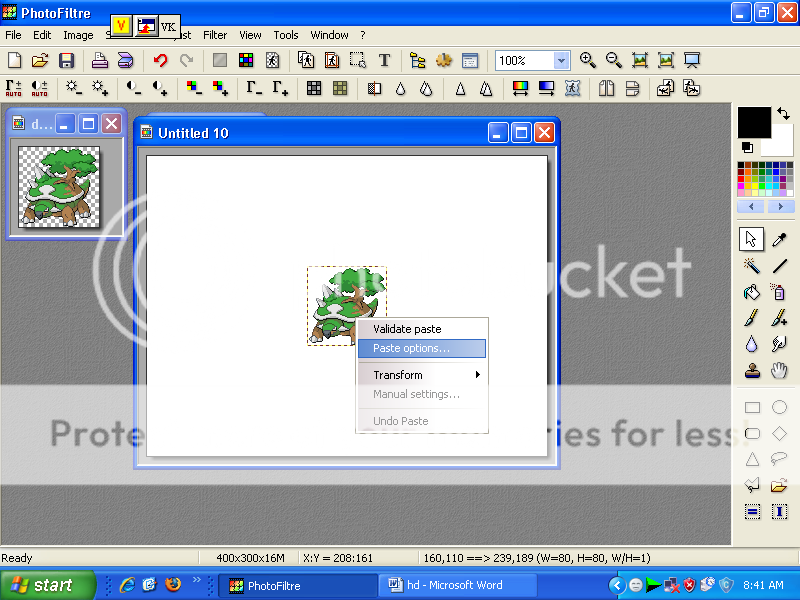This screenshot has width=800, height=600.
Task: Open Canvas size from the toolbar
Action: [332, 60]
